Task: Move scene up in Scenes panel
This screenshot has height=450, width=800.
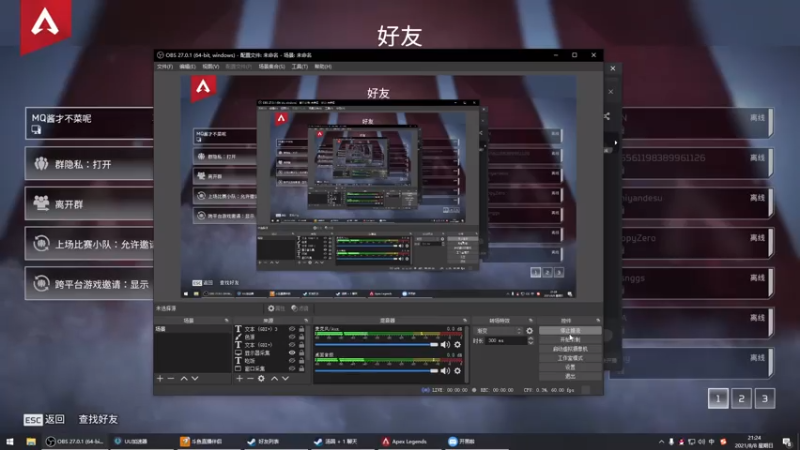Action: [x=184, y=379]
